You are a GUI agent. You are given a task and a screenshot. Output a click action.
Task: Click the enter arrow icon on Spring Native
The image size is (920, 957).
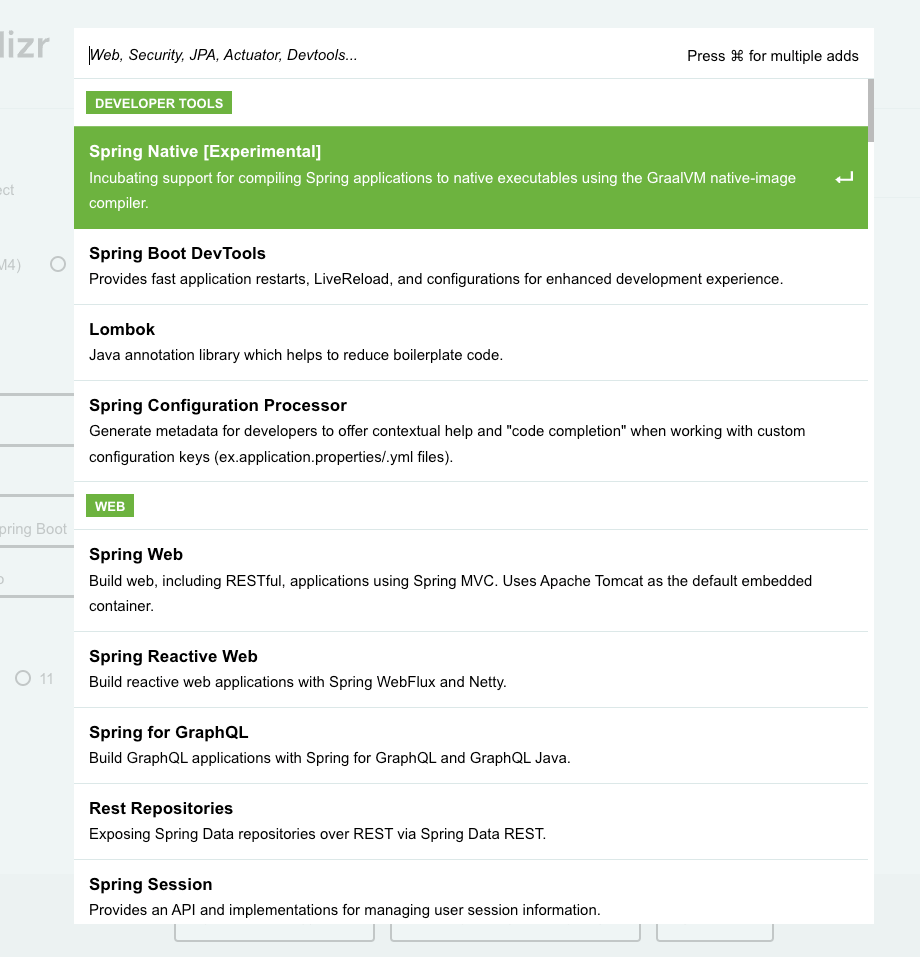tap(844, 178)
